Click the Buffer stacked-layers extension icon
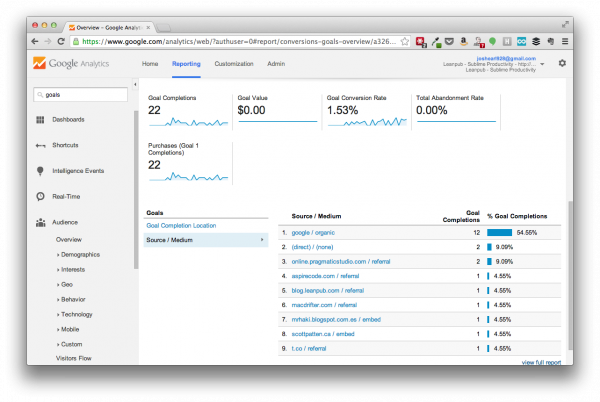Viewport: 600px width, 402px height. (x=536, y=41)
